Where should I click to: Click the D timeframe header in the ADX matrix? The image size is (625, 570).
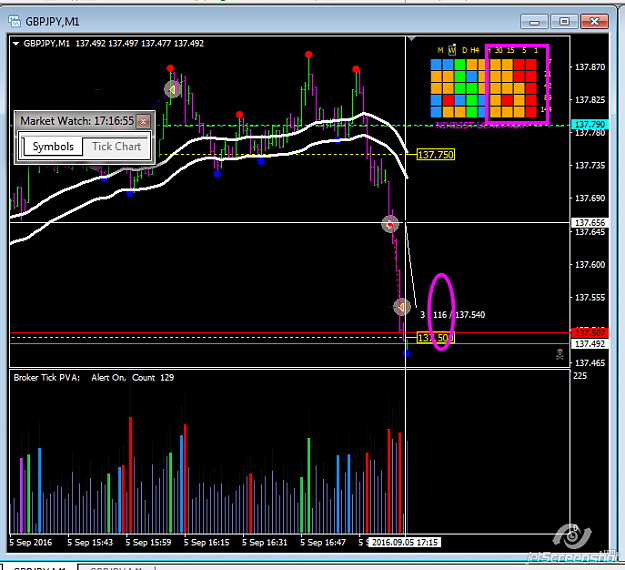(x=464, y=50)
